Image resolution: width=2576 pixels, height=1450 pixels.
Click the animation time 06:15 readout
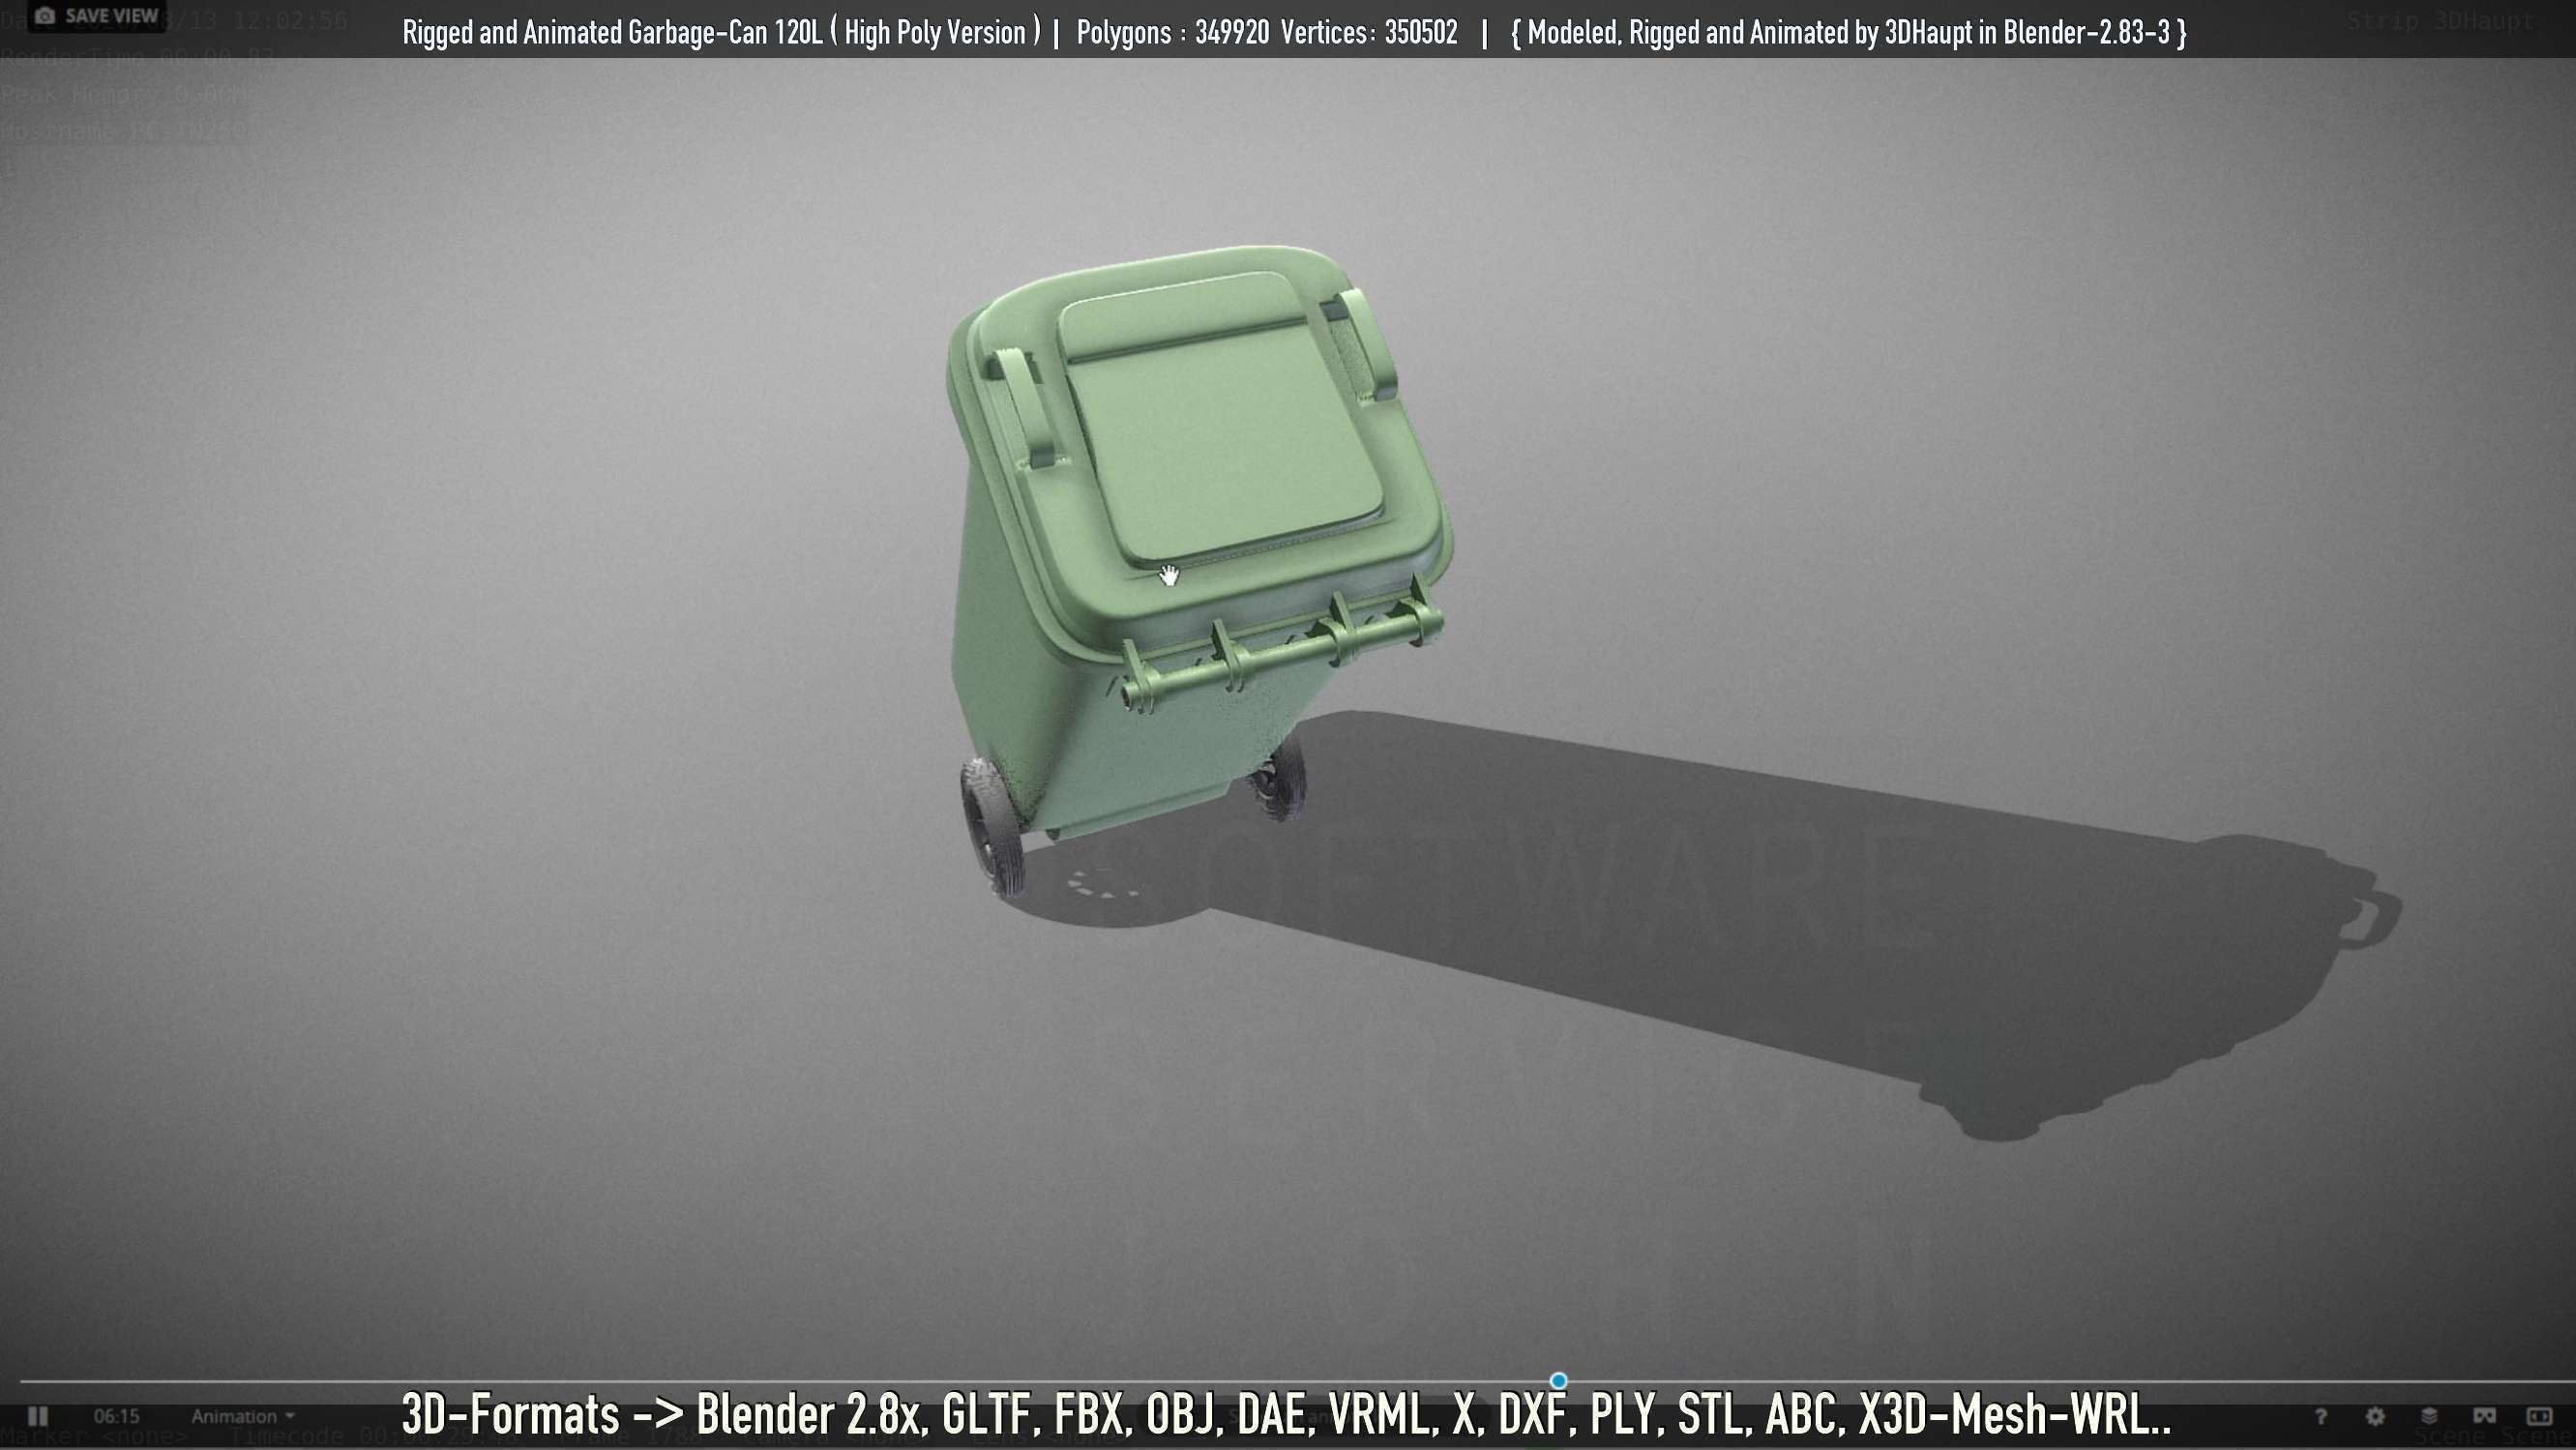[x=117, y=1416]
